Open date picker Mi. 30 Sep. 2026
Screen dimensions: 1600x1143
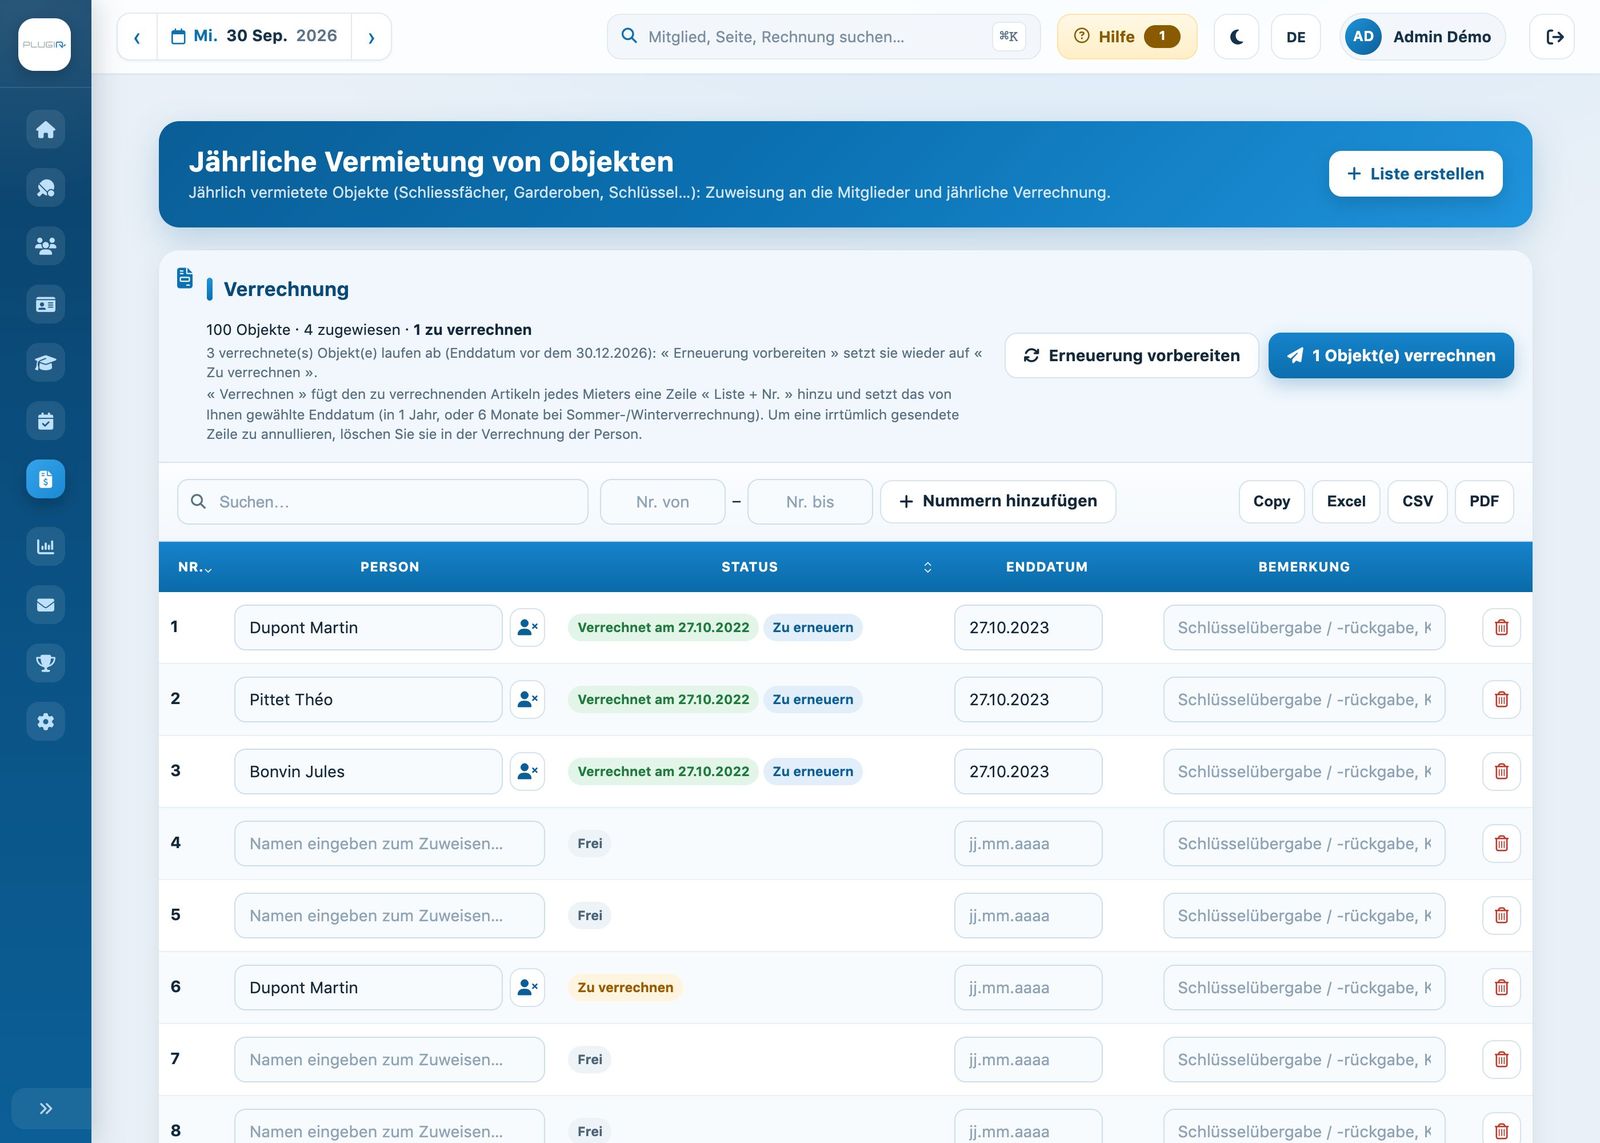coord(254,37)
